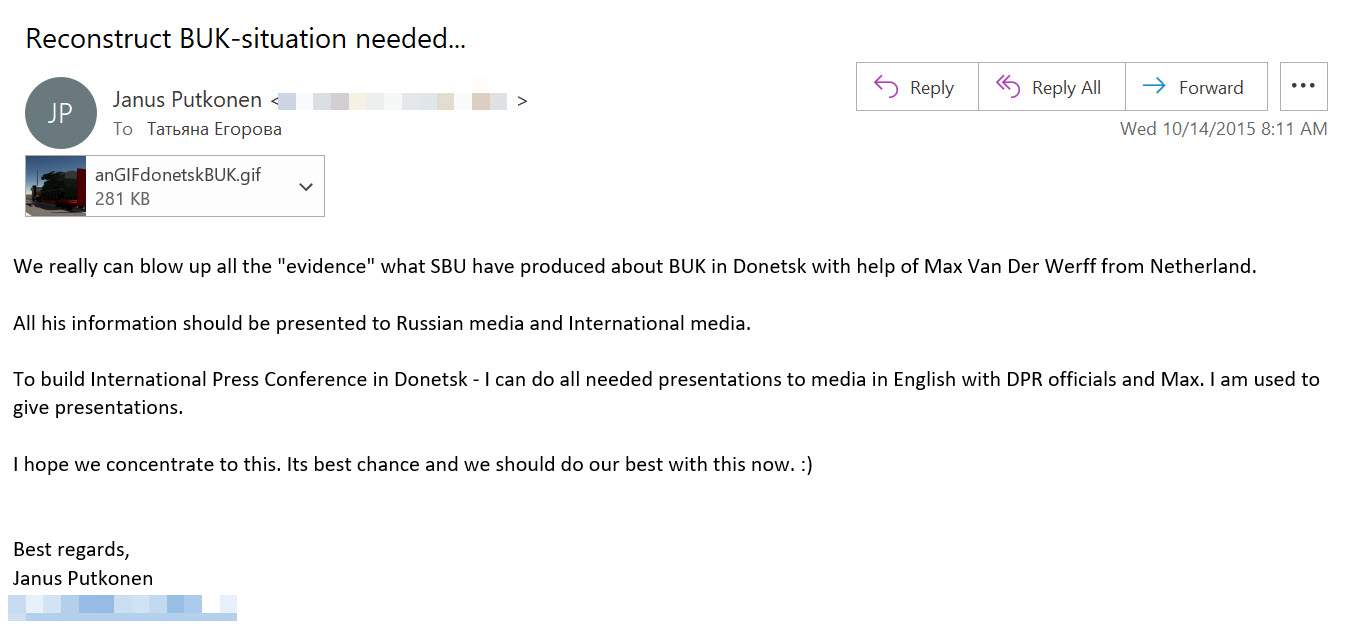Click the first paragraph mentioning SBU
1346x632 pixels.
click(x=634, y=267)
